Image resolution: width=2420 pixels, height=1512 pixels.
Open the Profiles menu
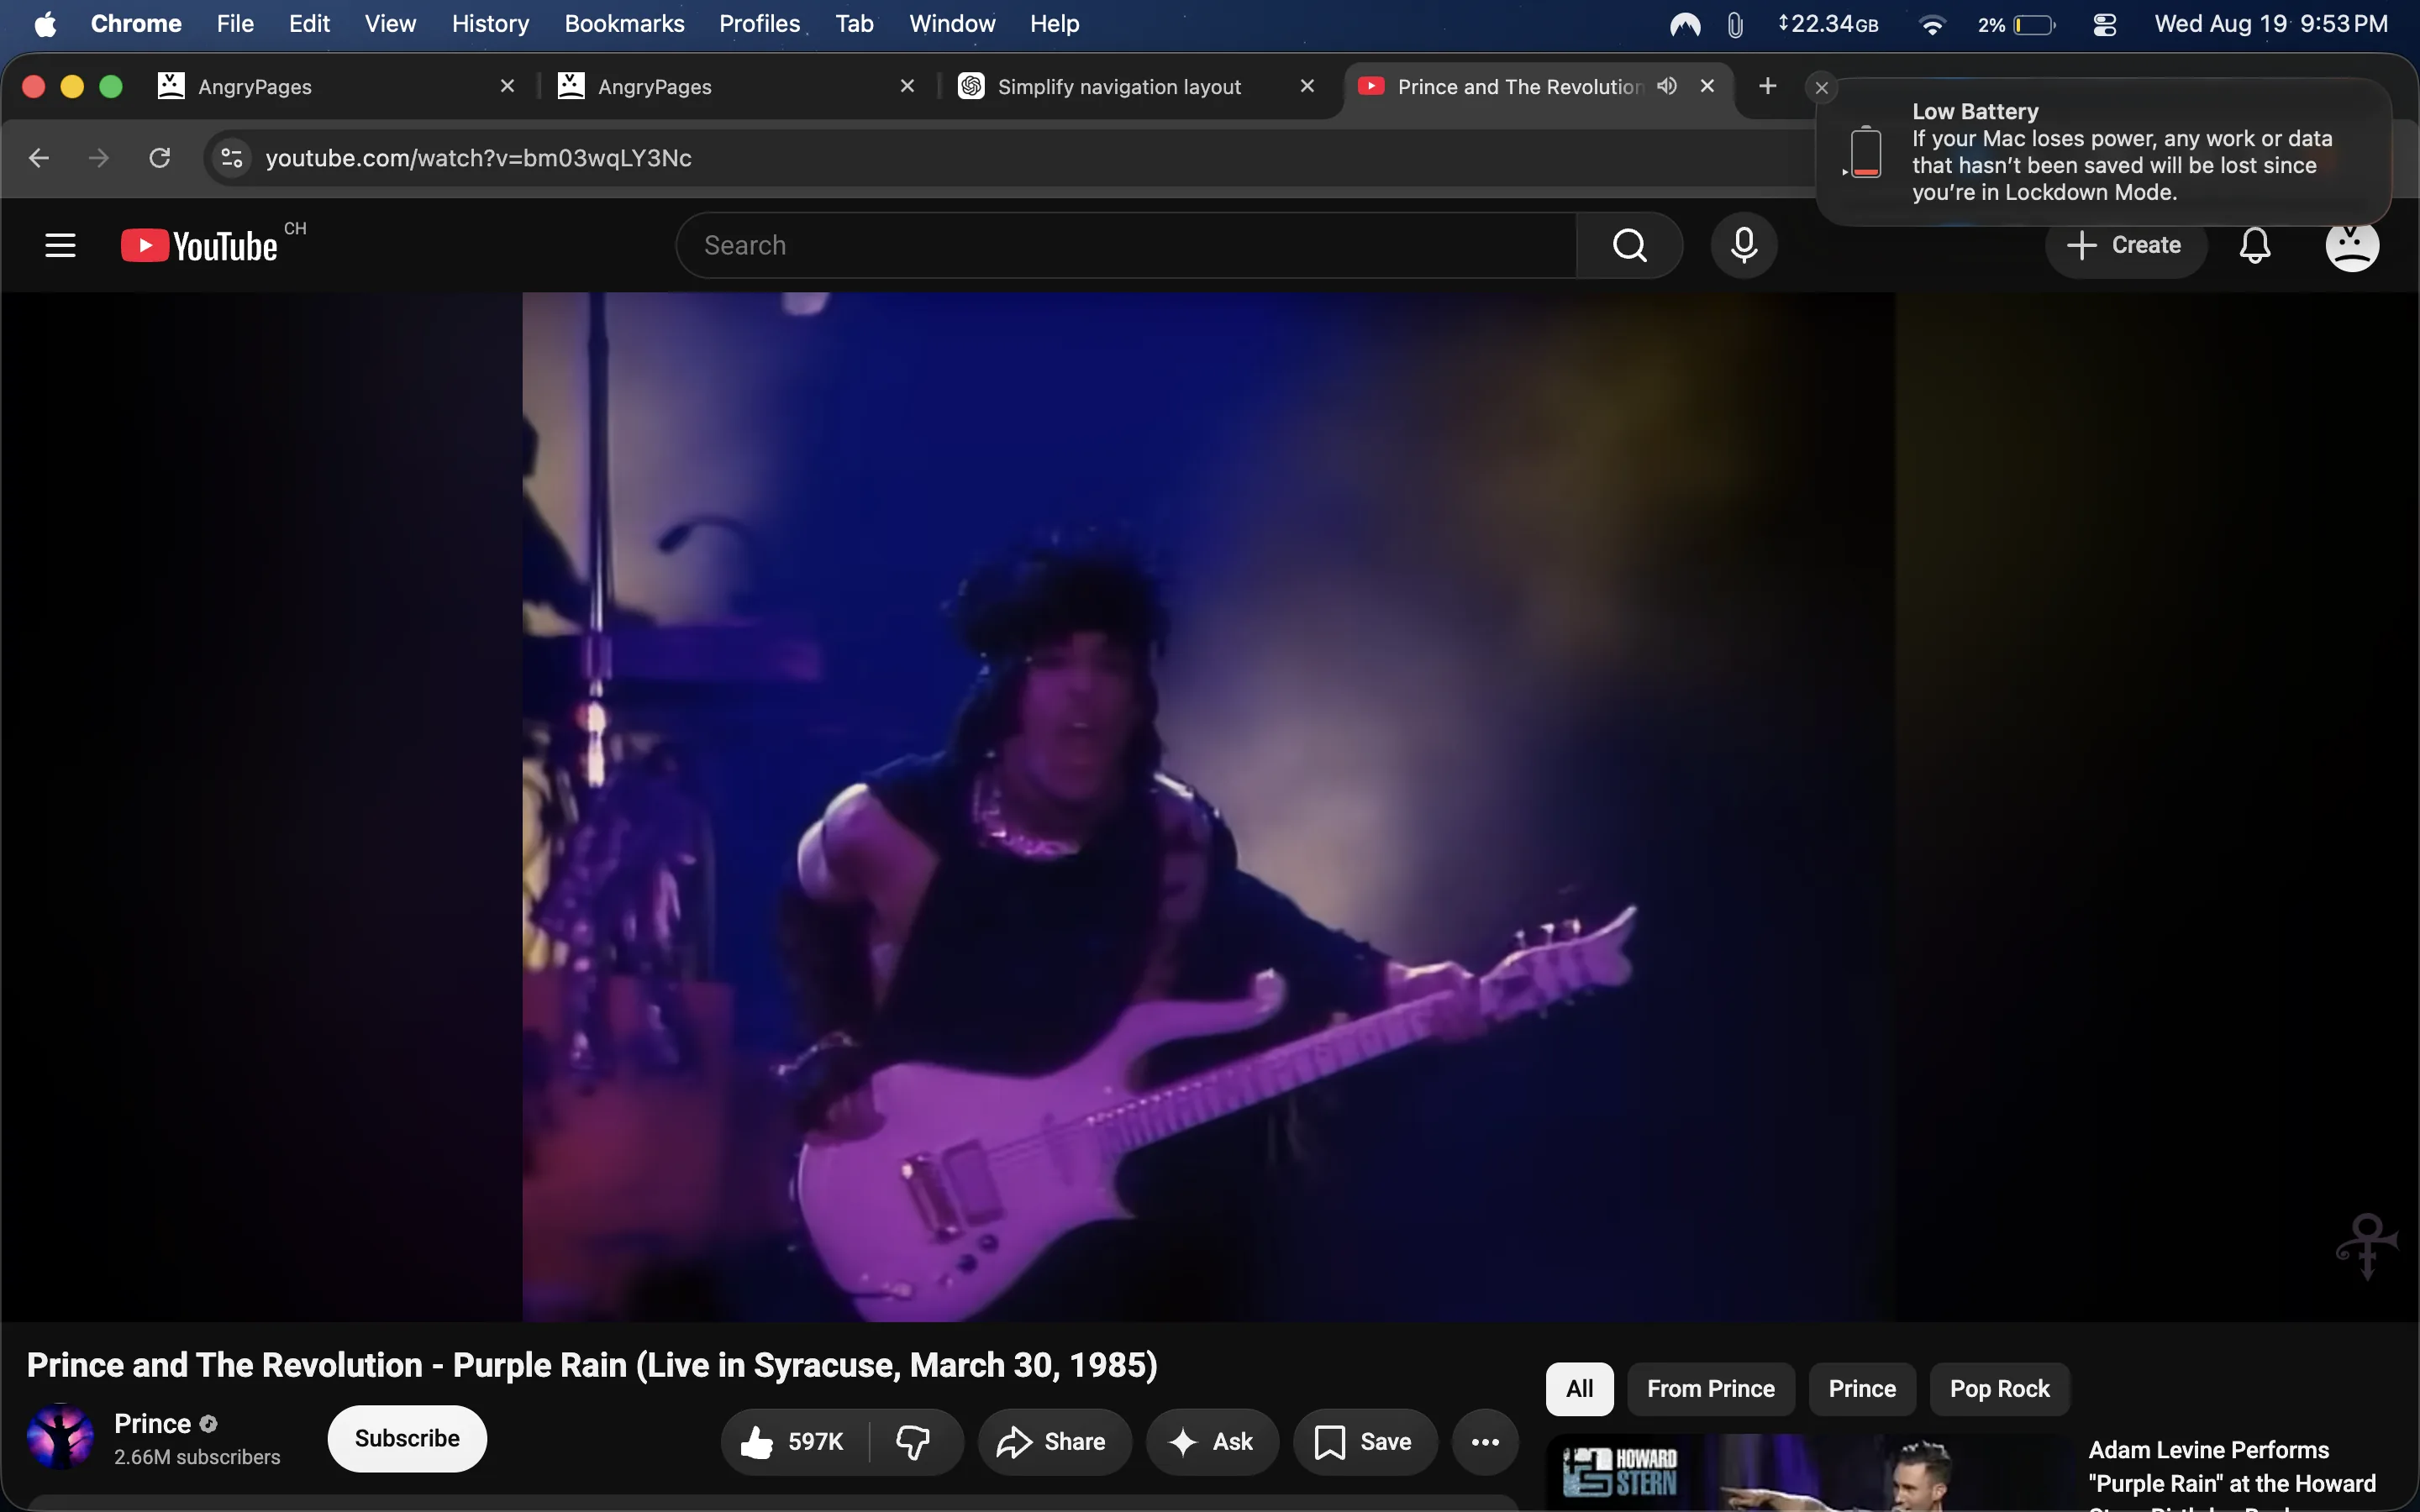759,24
